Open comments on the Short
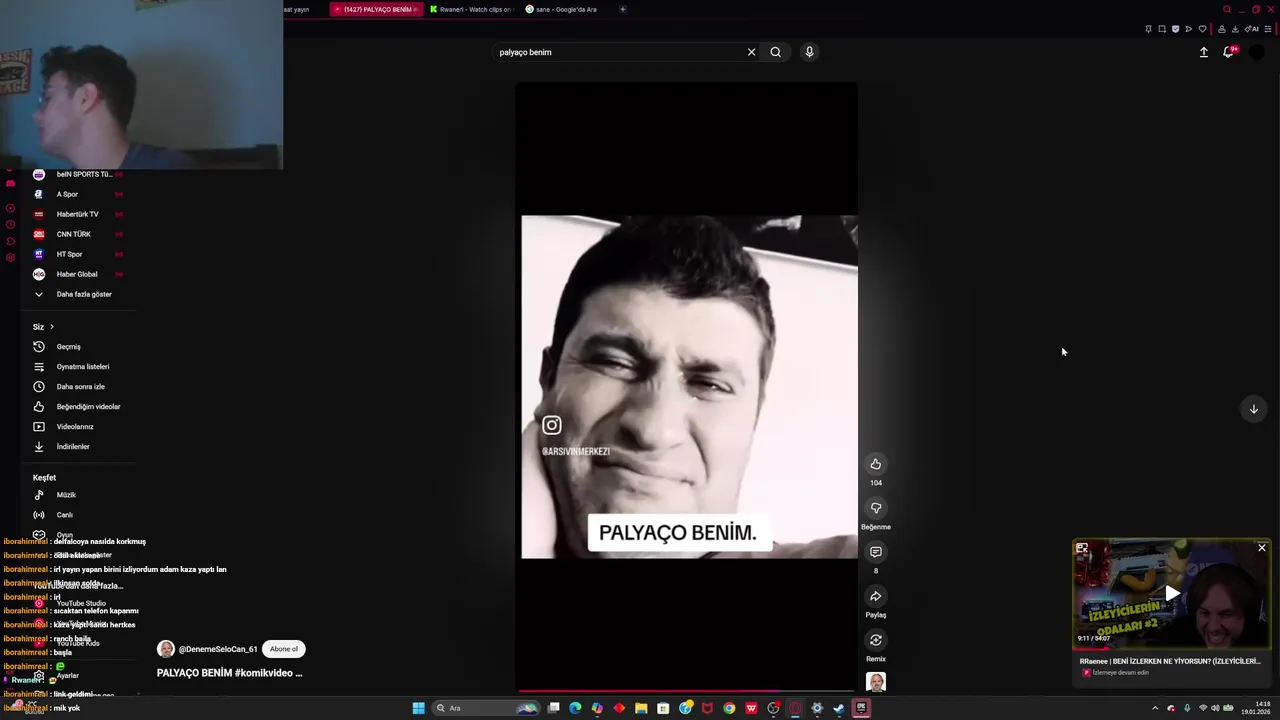This screenshot has height=720, width=1280. click(x=875, y=552)
